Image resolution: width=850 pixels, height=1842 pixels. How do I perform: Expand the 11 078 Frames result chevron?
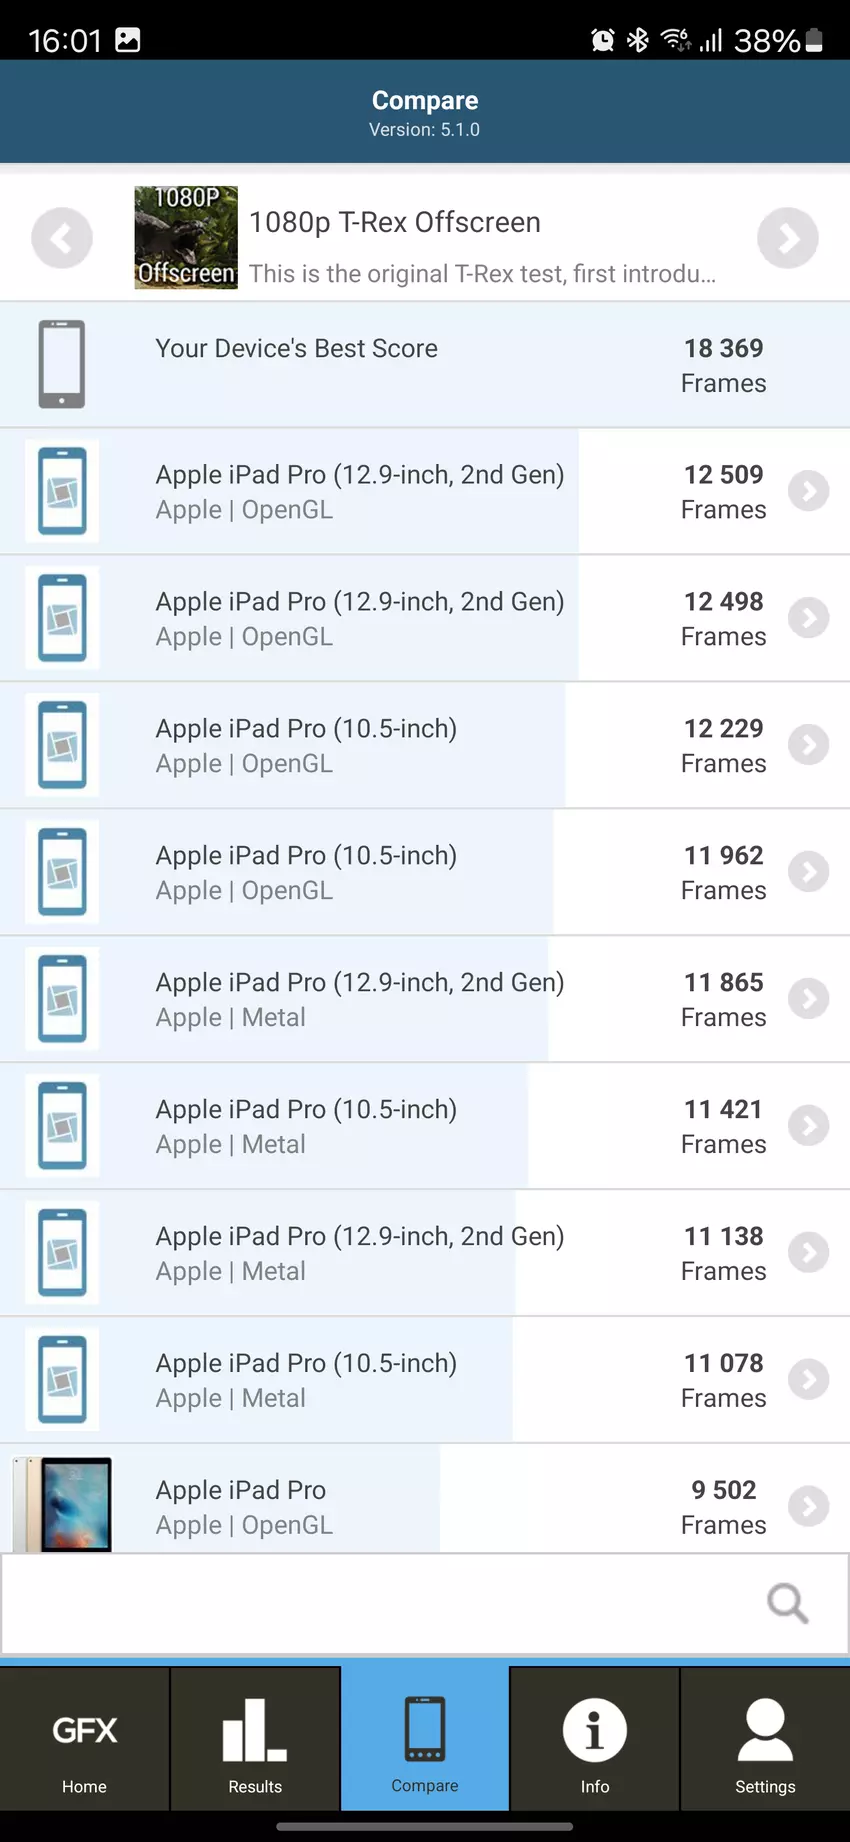(x=808, y=1380)
